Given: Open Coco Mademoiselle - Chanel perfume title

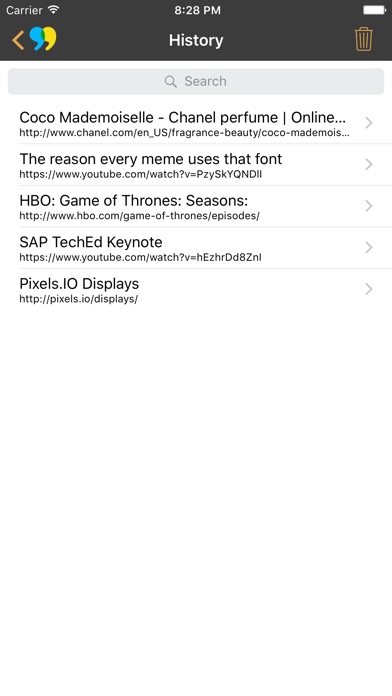Looking at the screenshot, I should click(x=182, y=118).
